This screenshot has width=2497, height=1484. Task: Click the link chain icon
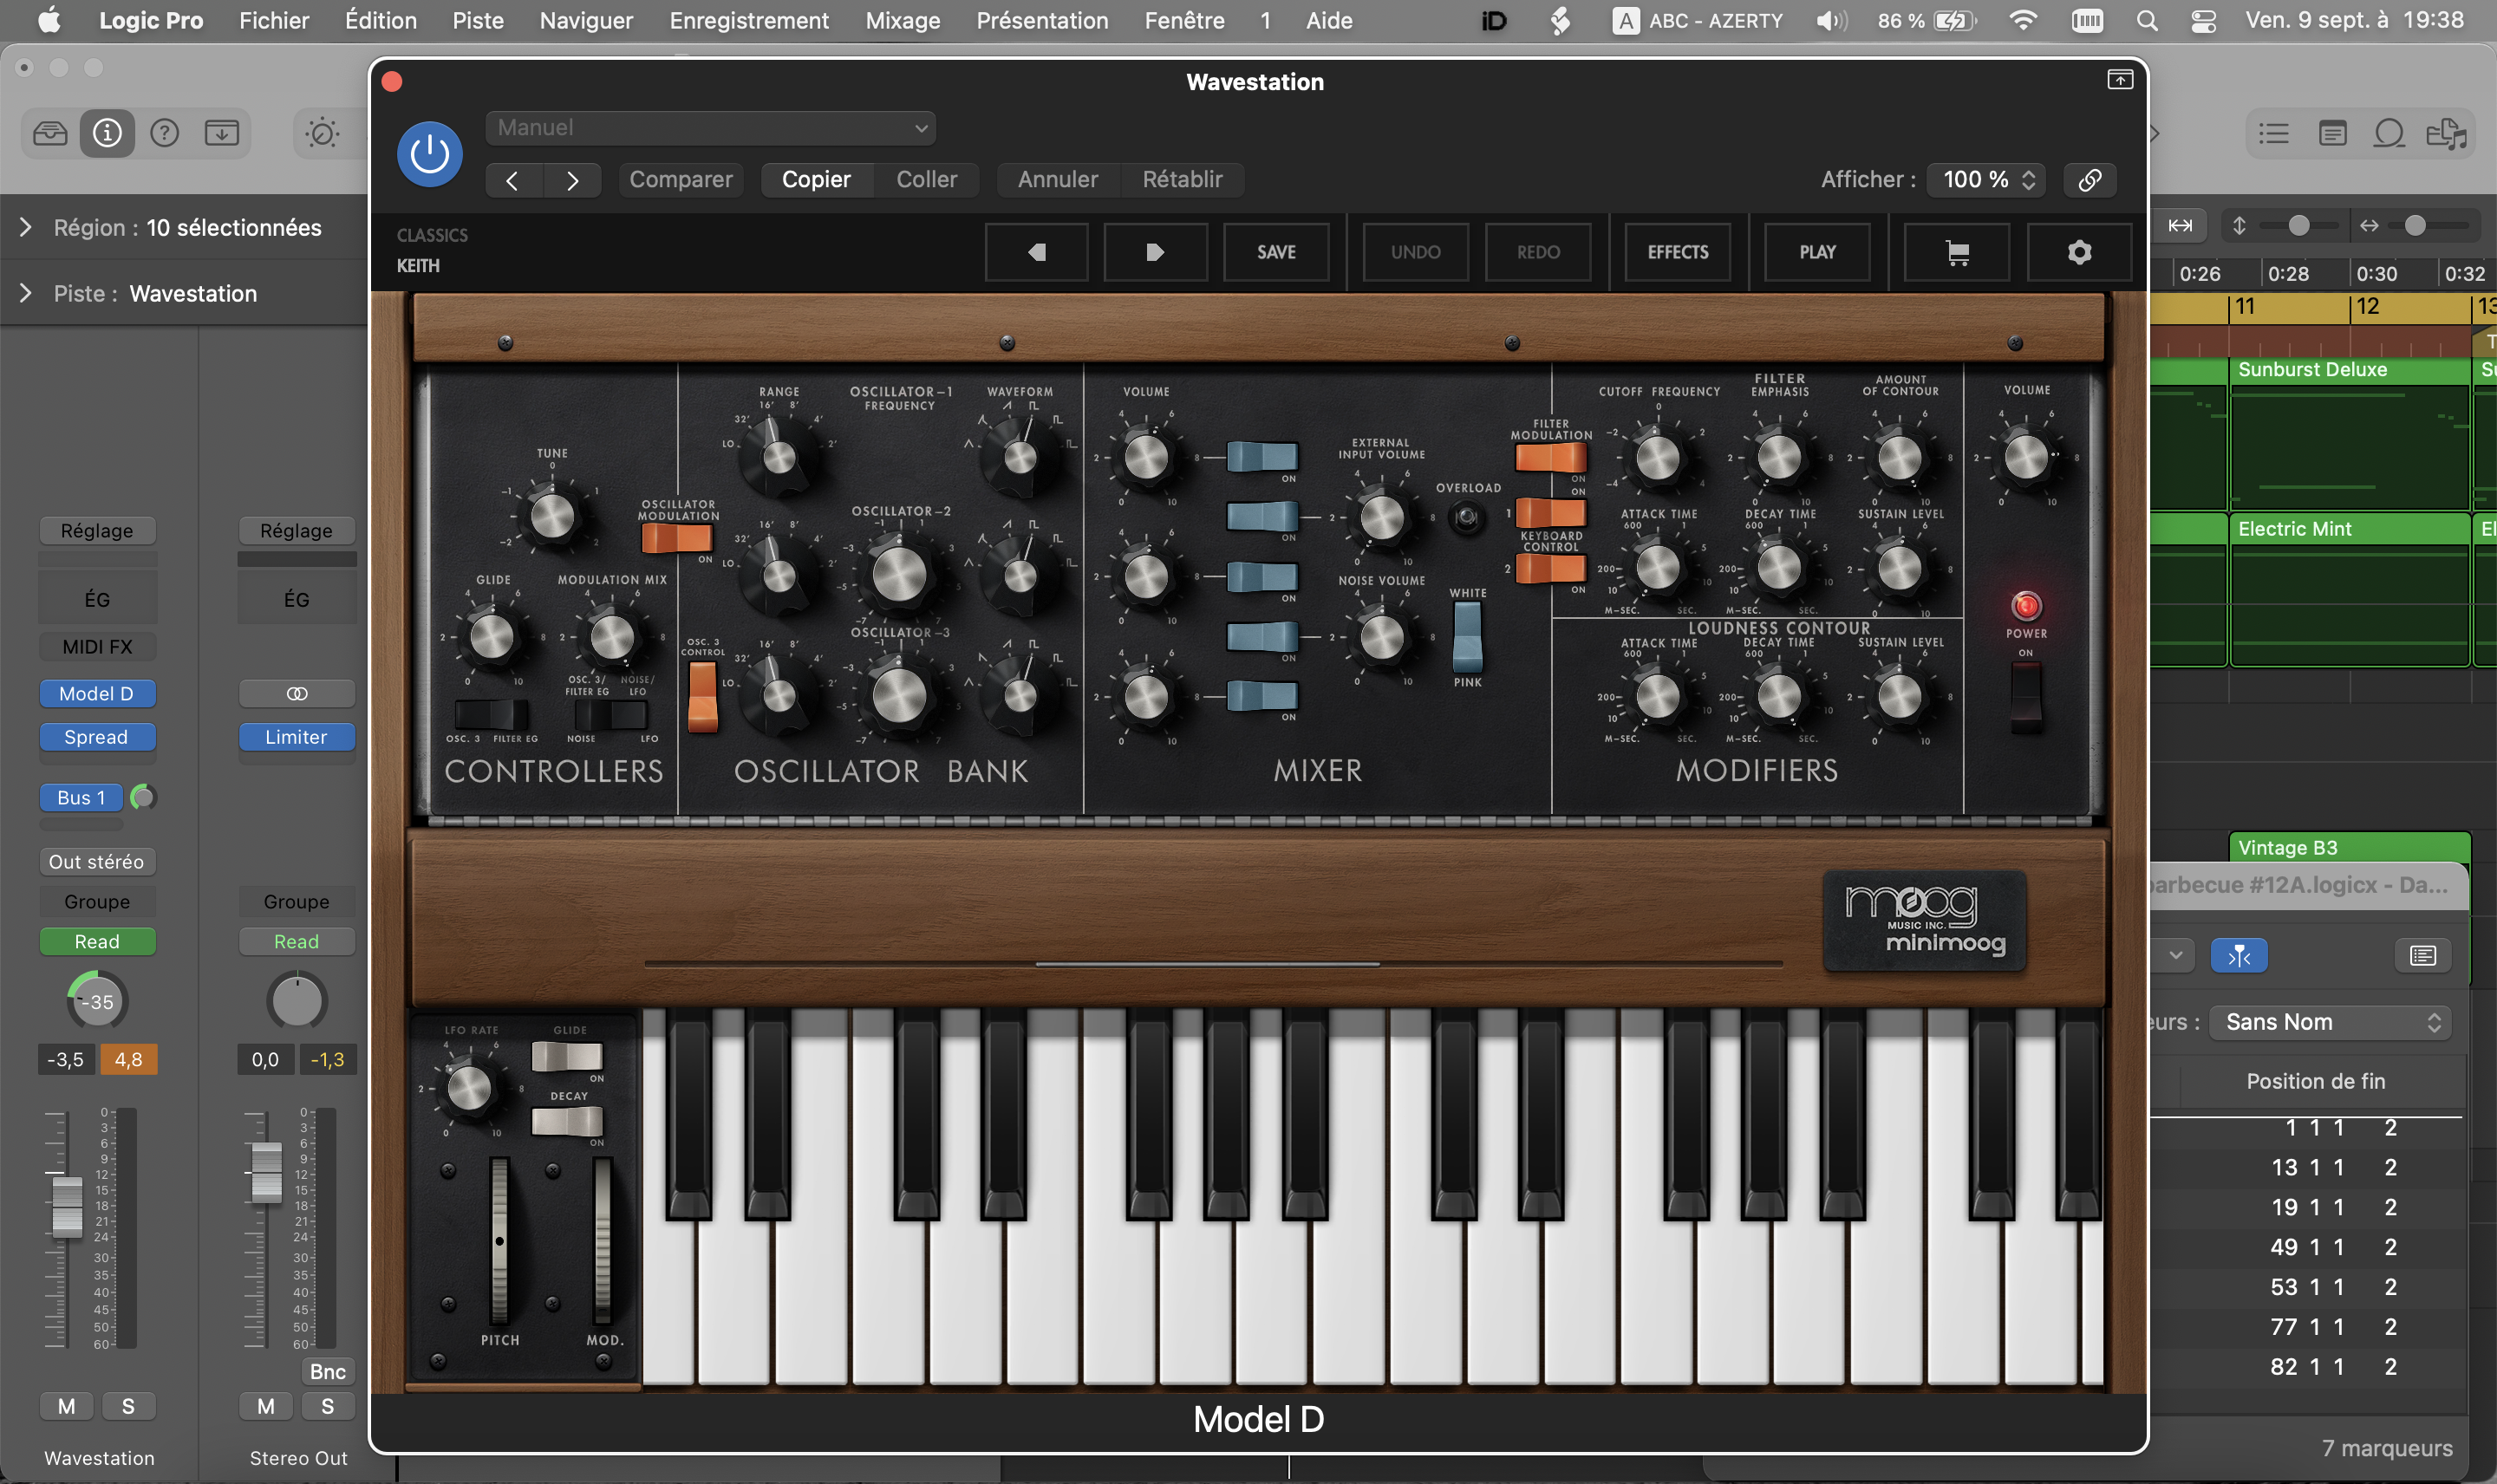2089,179
